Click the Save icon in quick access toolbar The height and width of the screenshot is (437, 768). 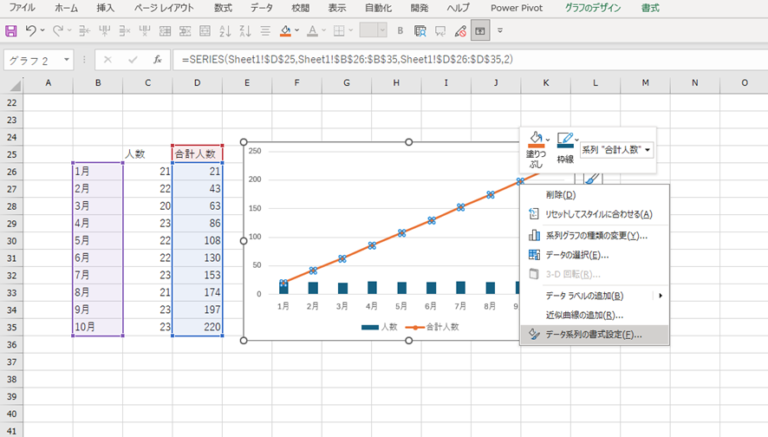(x=11, y=31)
